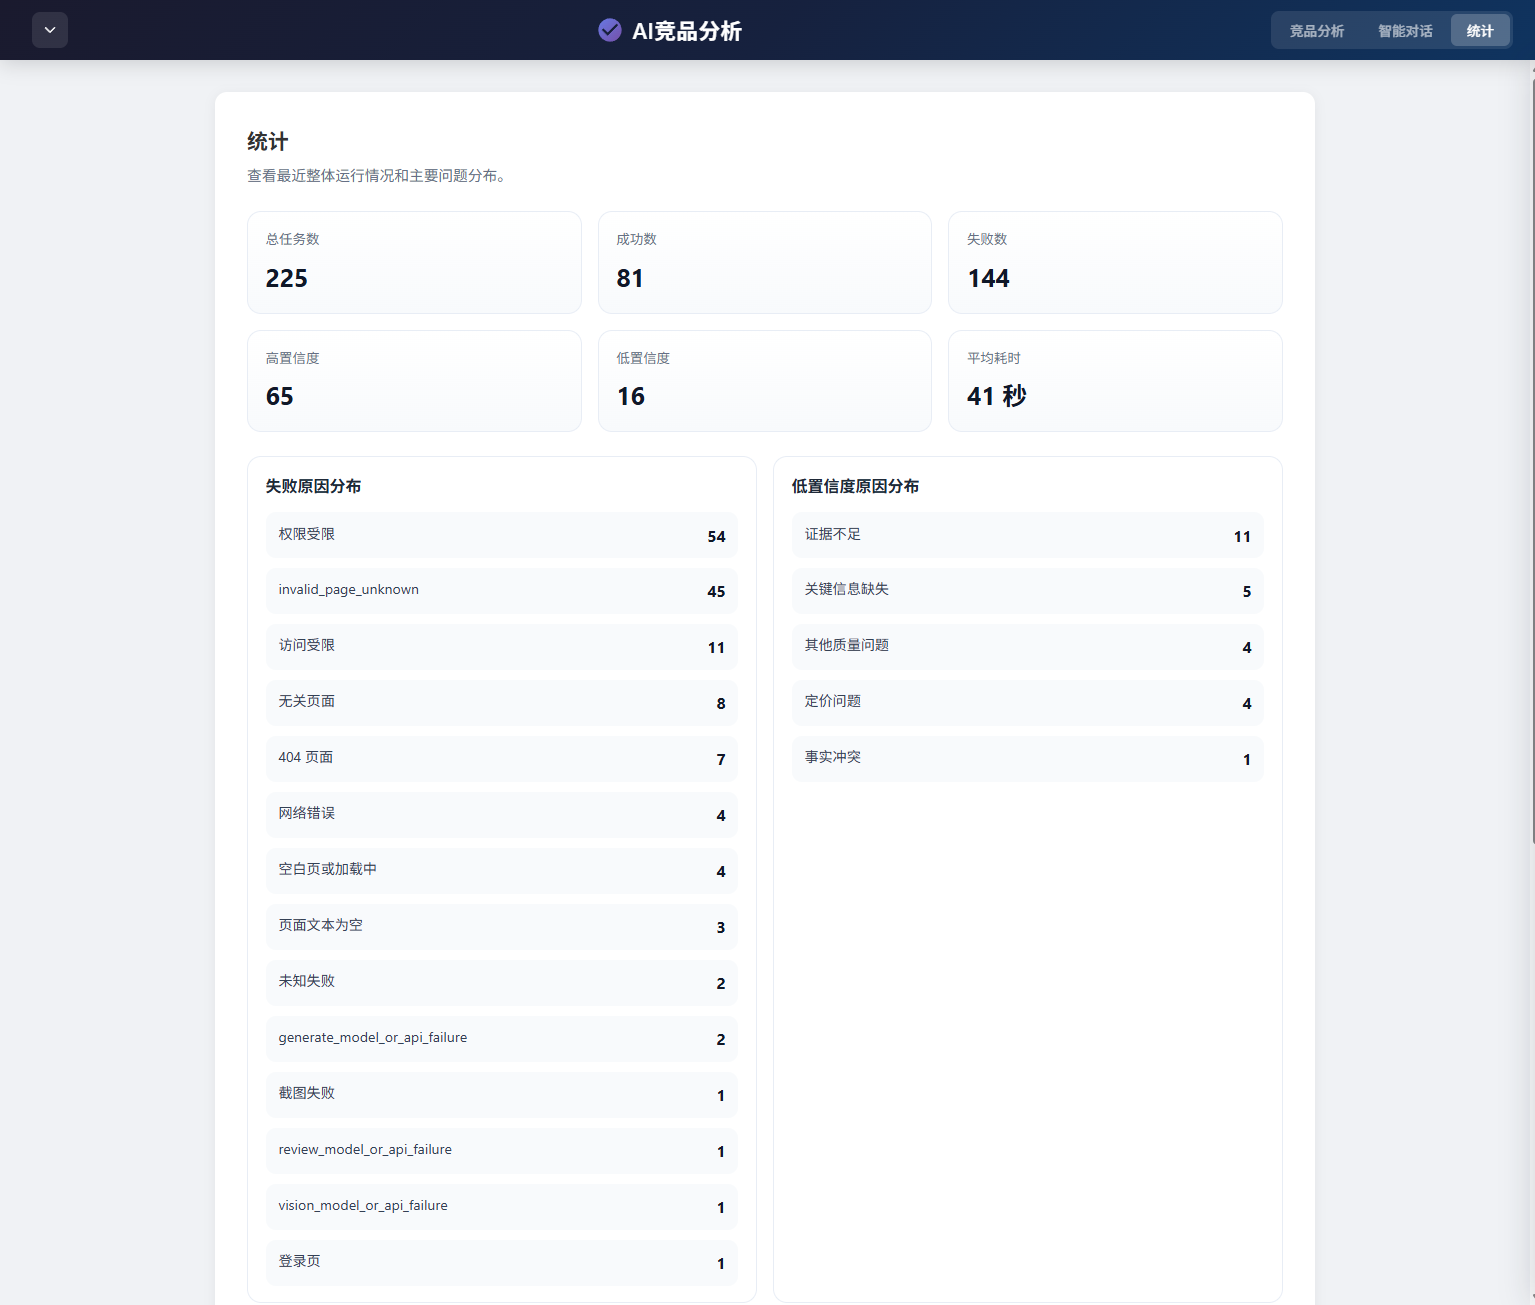This screenshot has height=1305, width=1535.
Task: Select the 404 页面 failure row
Action: coord(501,759)
